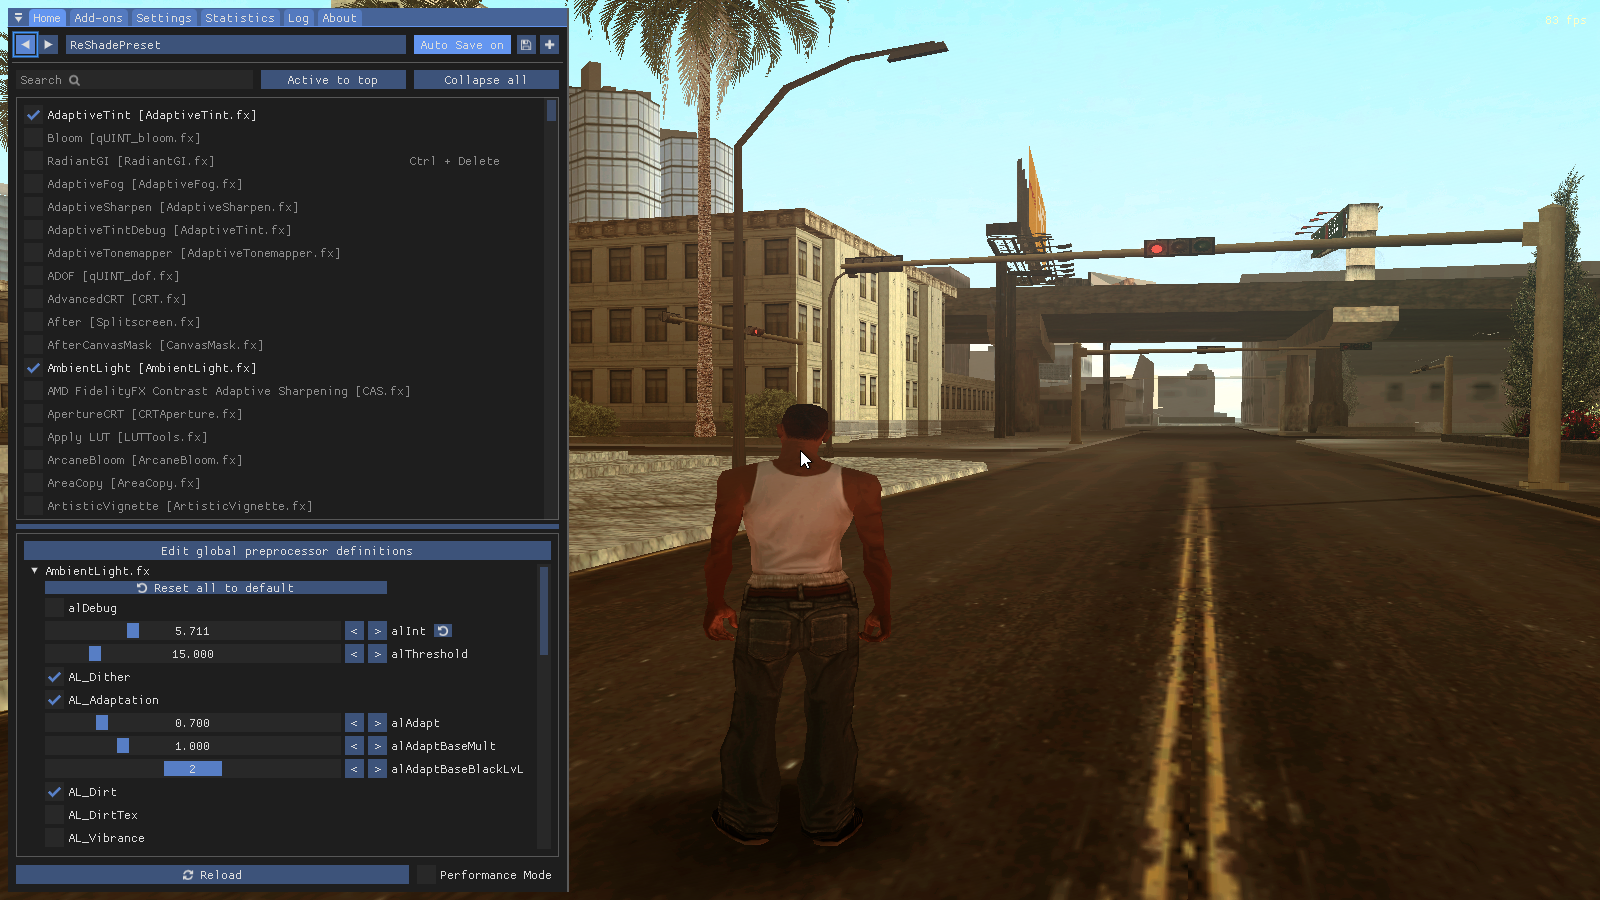The height and width of the screenshot is (900, 1600).
Task: Click Reset all to default button
Action: tap(215, 588)
